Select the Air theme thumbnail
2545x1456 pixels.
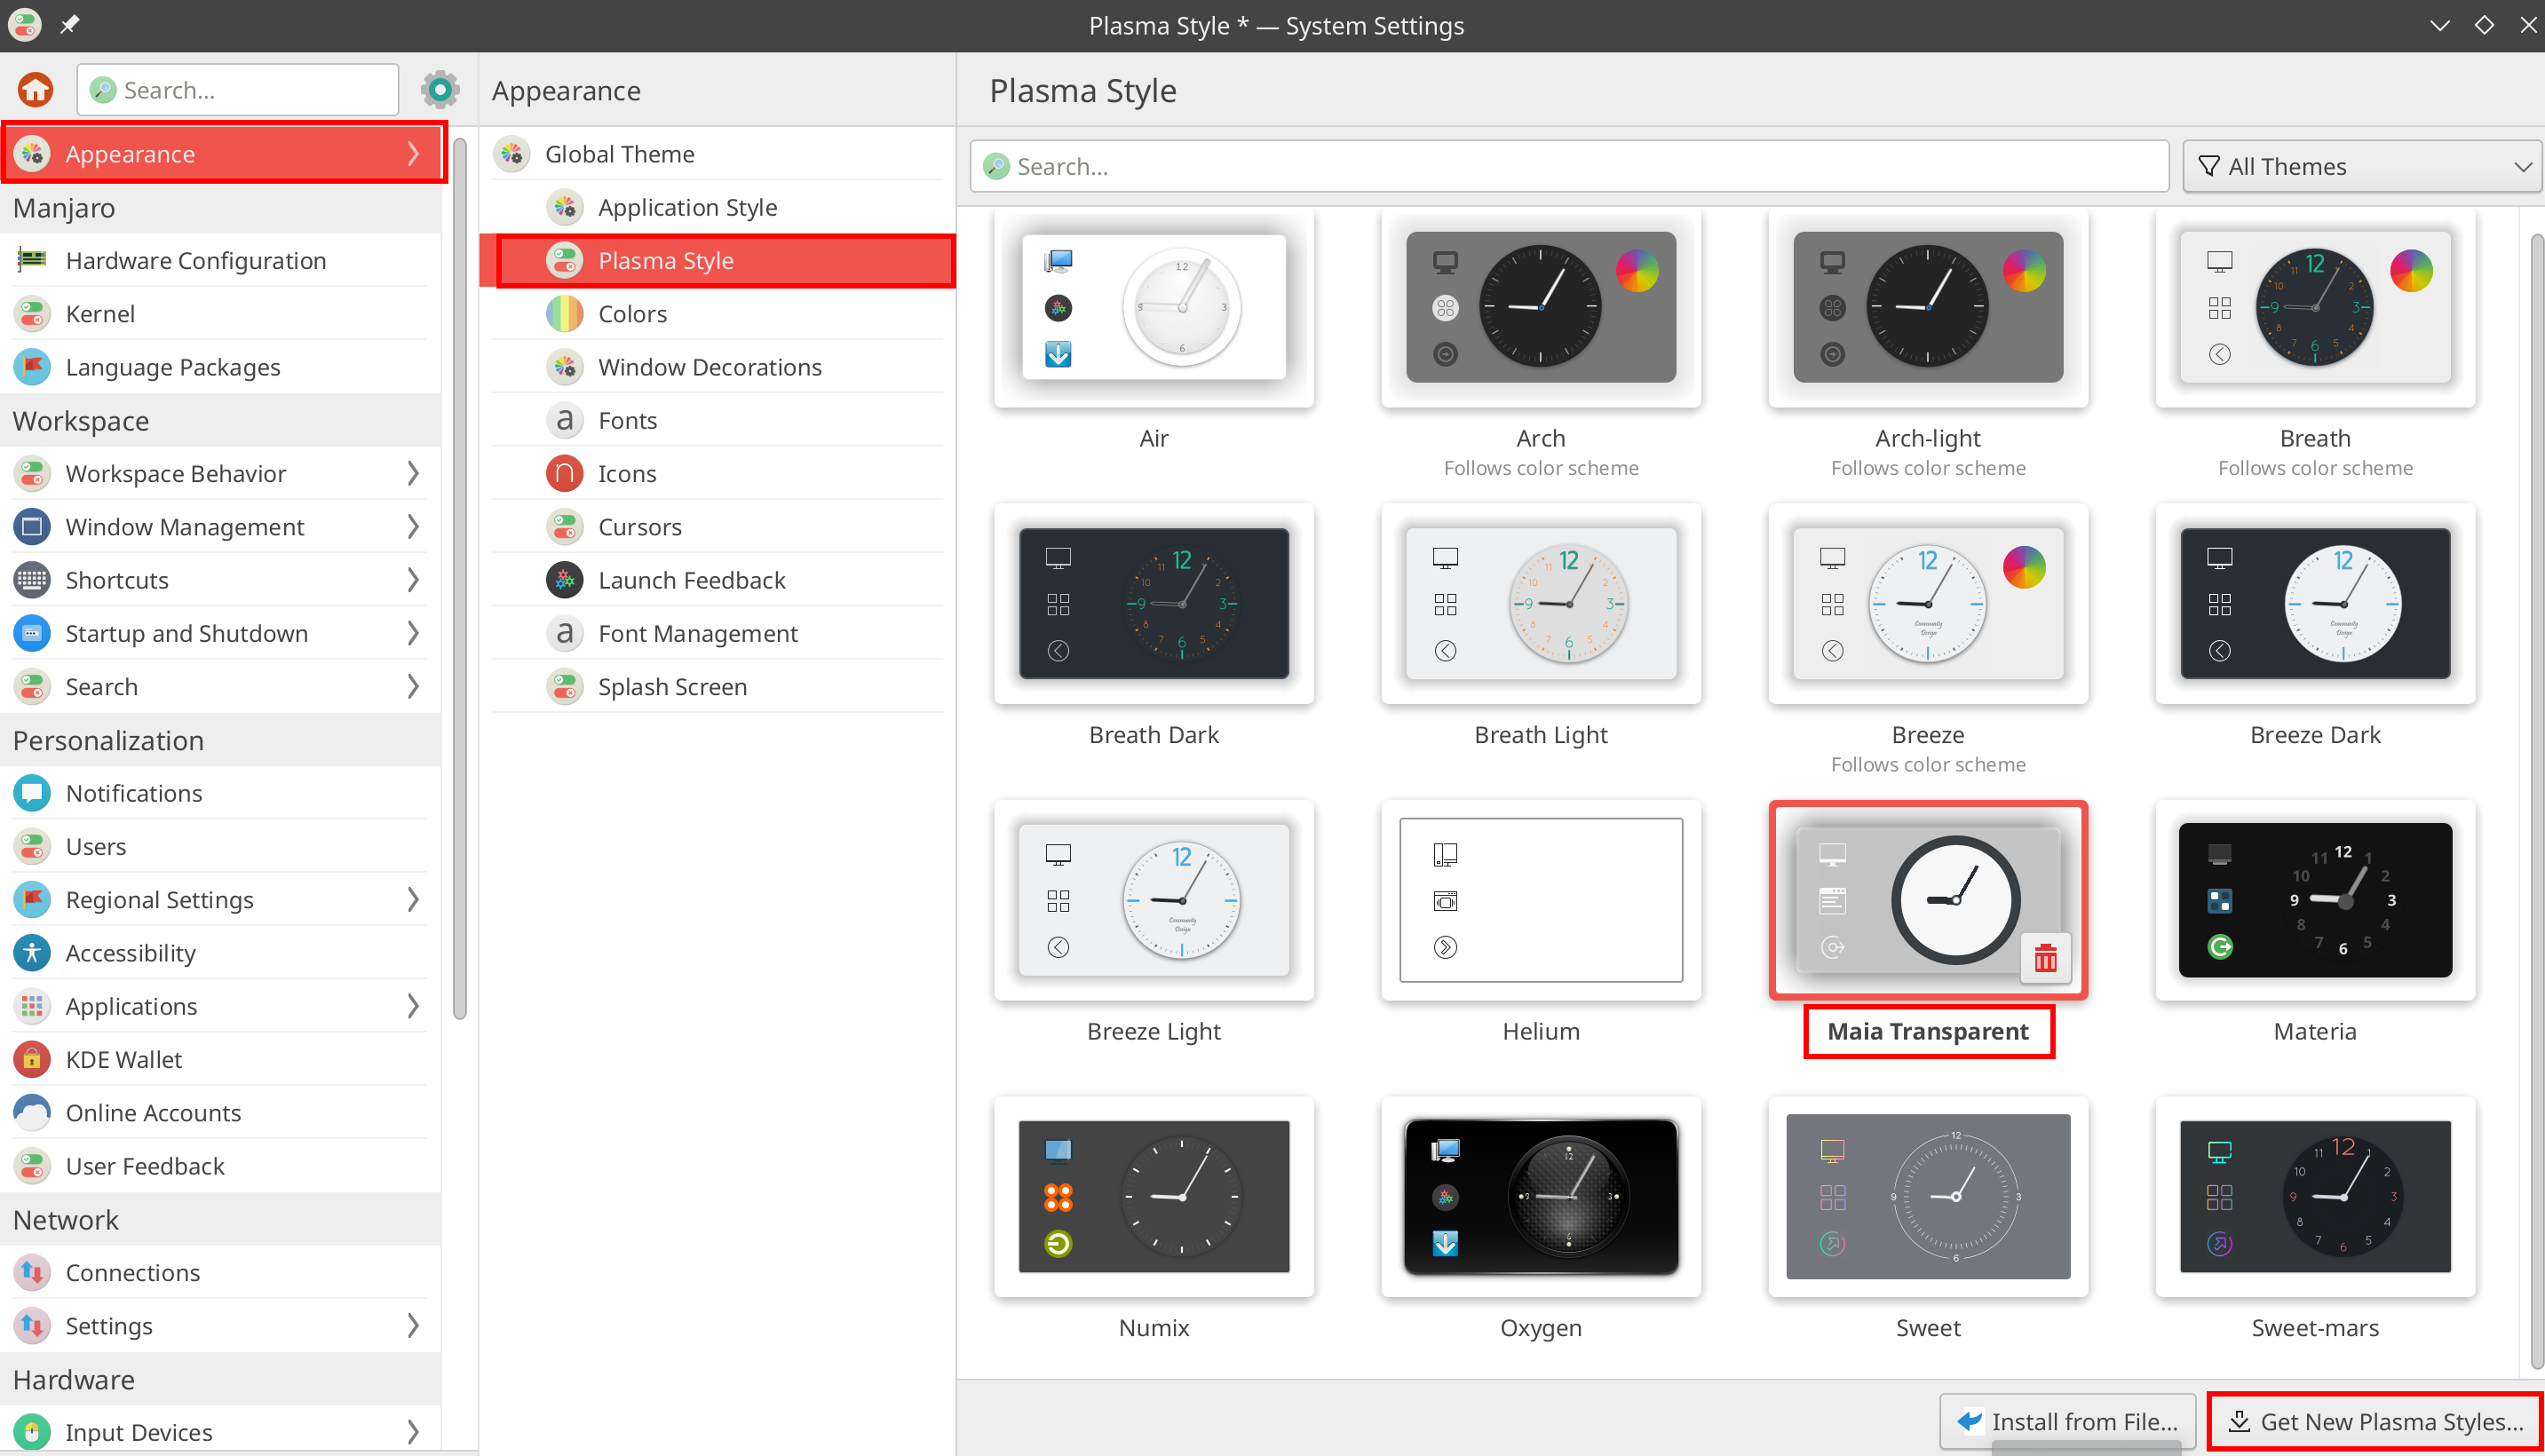click(x=1154, y=307)
